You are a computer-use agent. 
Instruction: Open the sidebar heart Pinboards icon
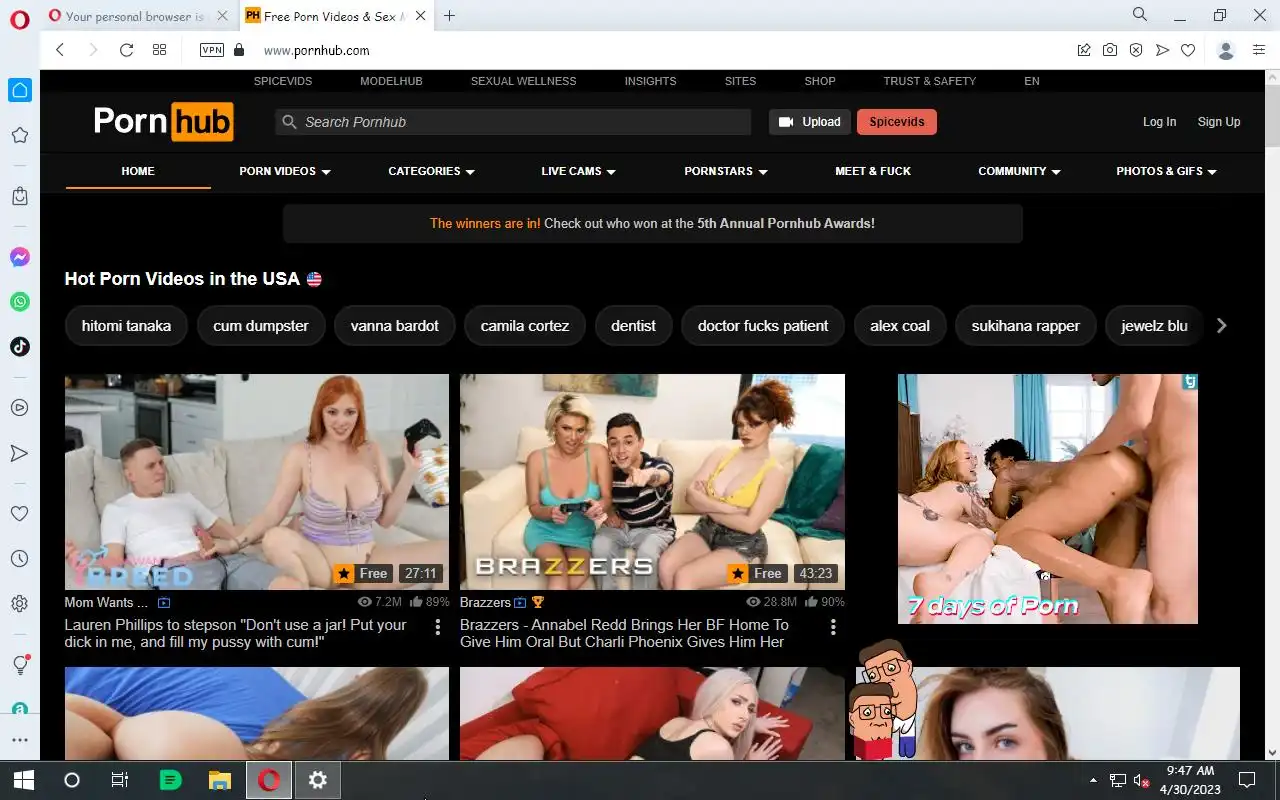pos(20,513)
